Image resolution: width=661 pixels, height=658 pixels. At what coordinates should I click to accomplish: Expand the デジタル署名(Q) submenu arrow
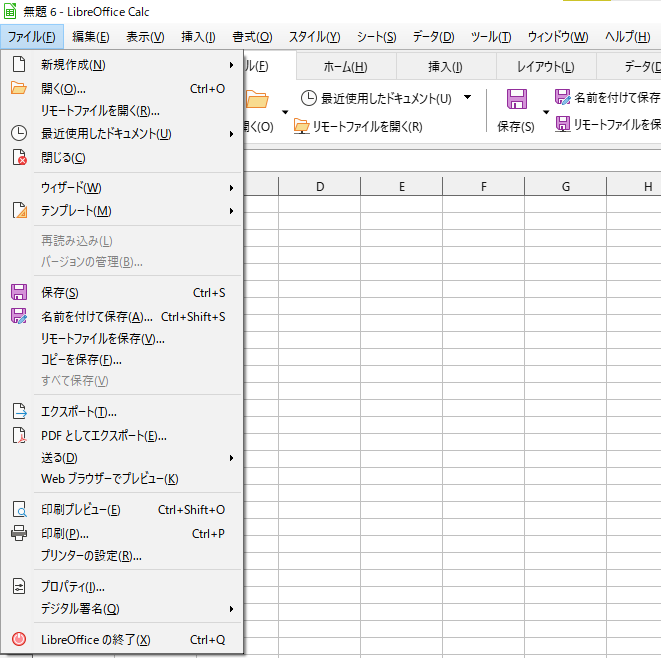(x=231, y=609)
